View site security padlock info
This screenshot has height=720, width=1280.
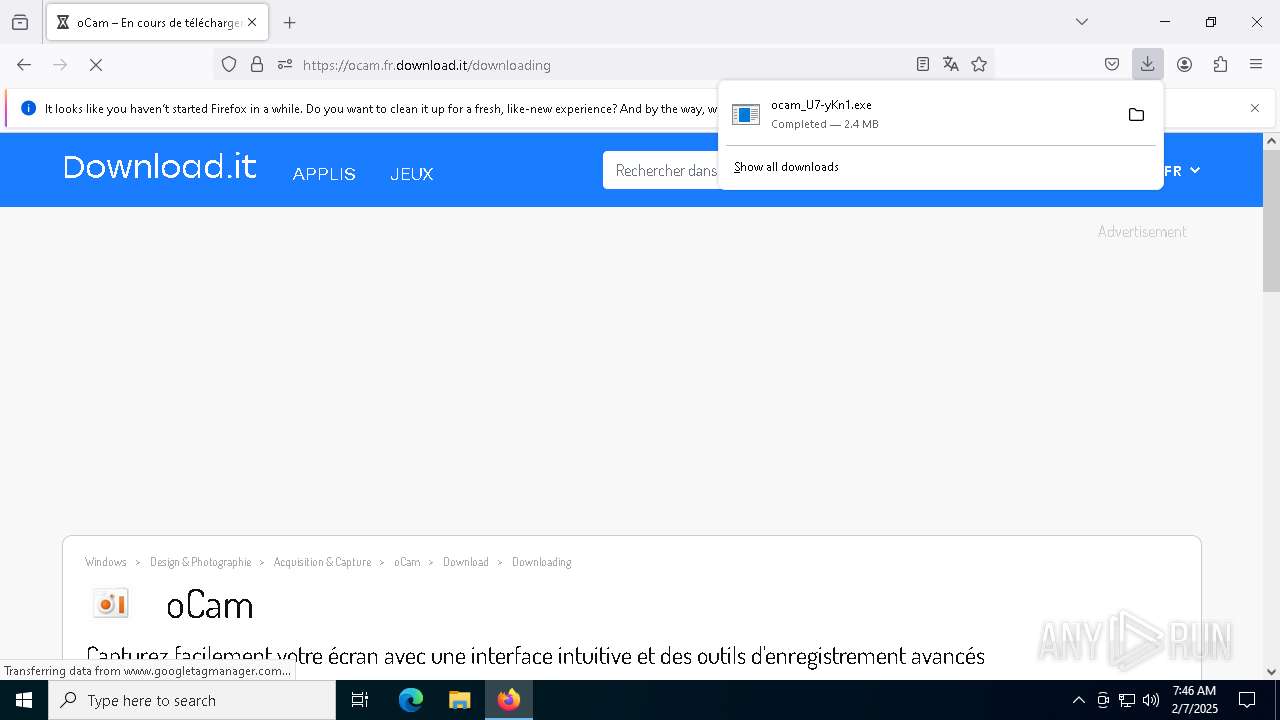click(257, 65)
